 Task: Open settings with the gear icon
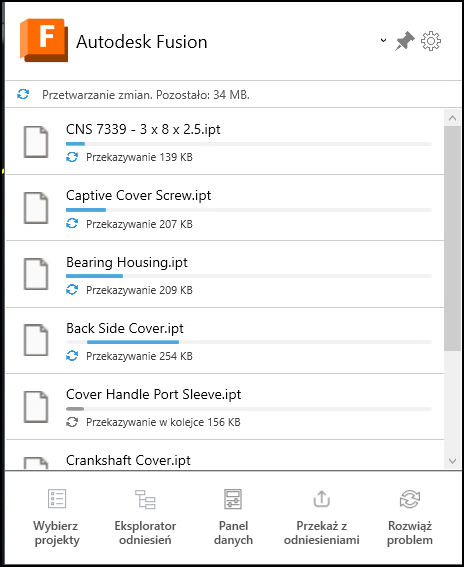[431, 41]
